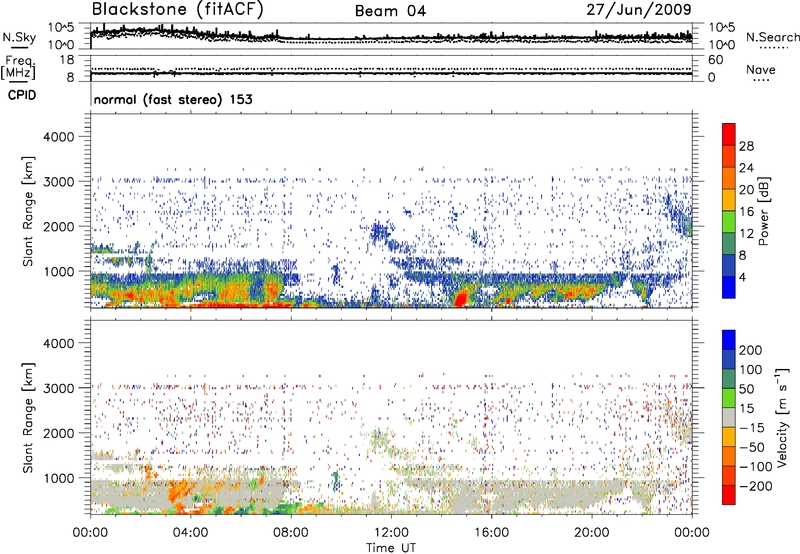The image size is (800, 554).
Task: Click the '18' frequency axis tick
Action: pos(67,60)
